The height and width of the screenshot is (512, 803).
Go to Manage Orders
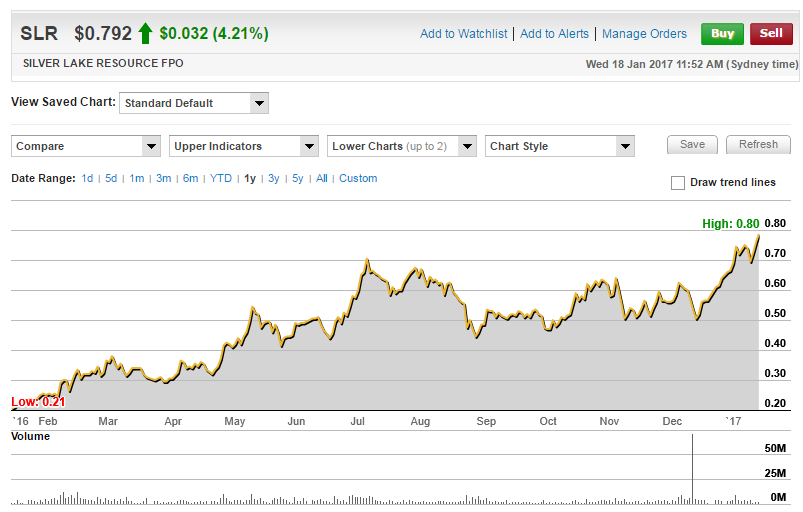644,34
